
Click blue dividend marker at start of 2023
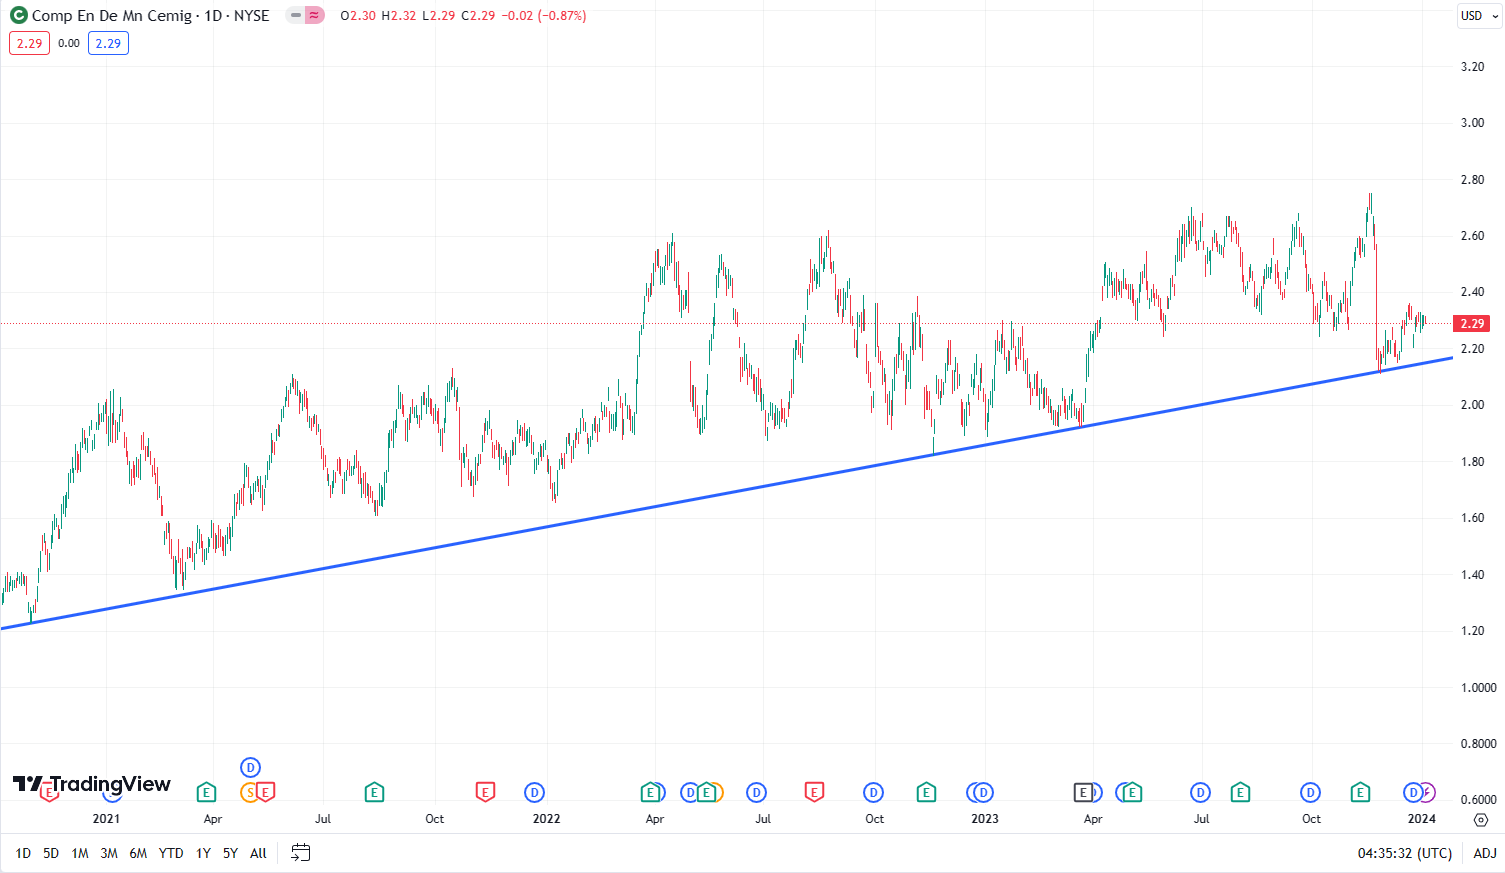pyautogui.click(x=984, y=793)
